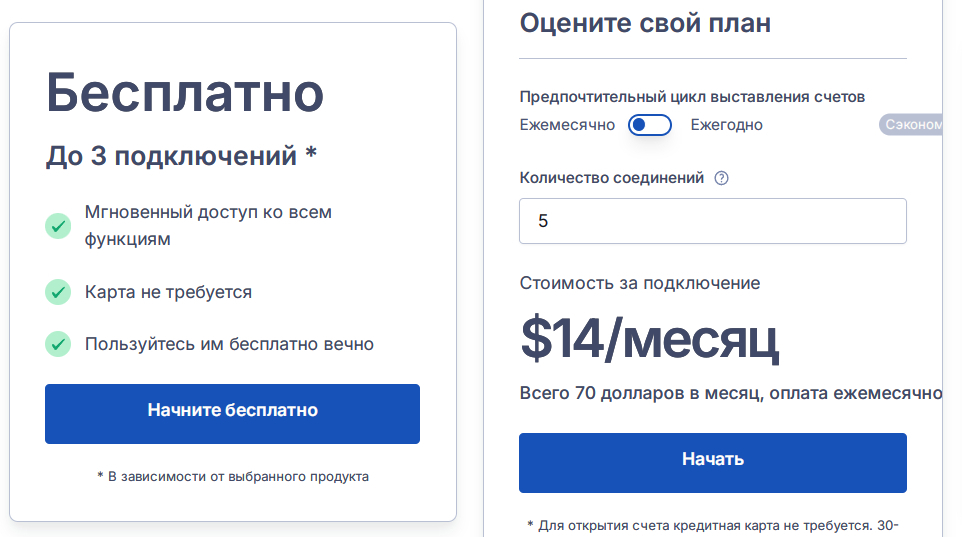Click the Предпочтительный цикл выставления счетов label
The height and width of the screenshot is (537, 962).
point(692,97)
